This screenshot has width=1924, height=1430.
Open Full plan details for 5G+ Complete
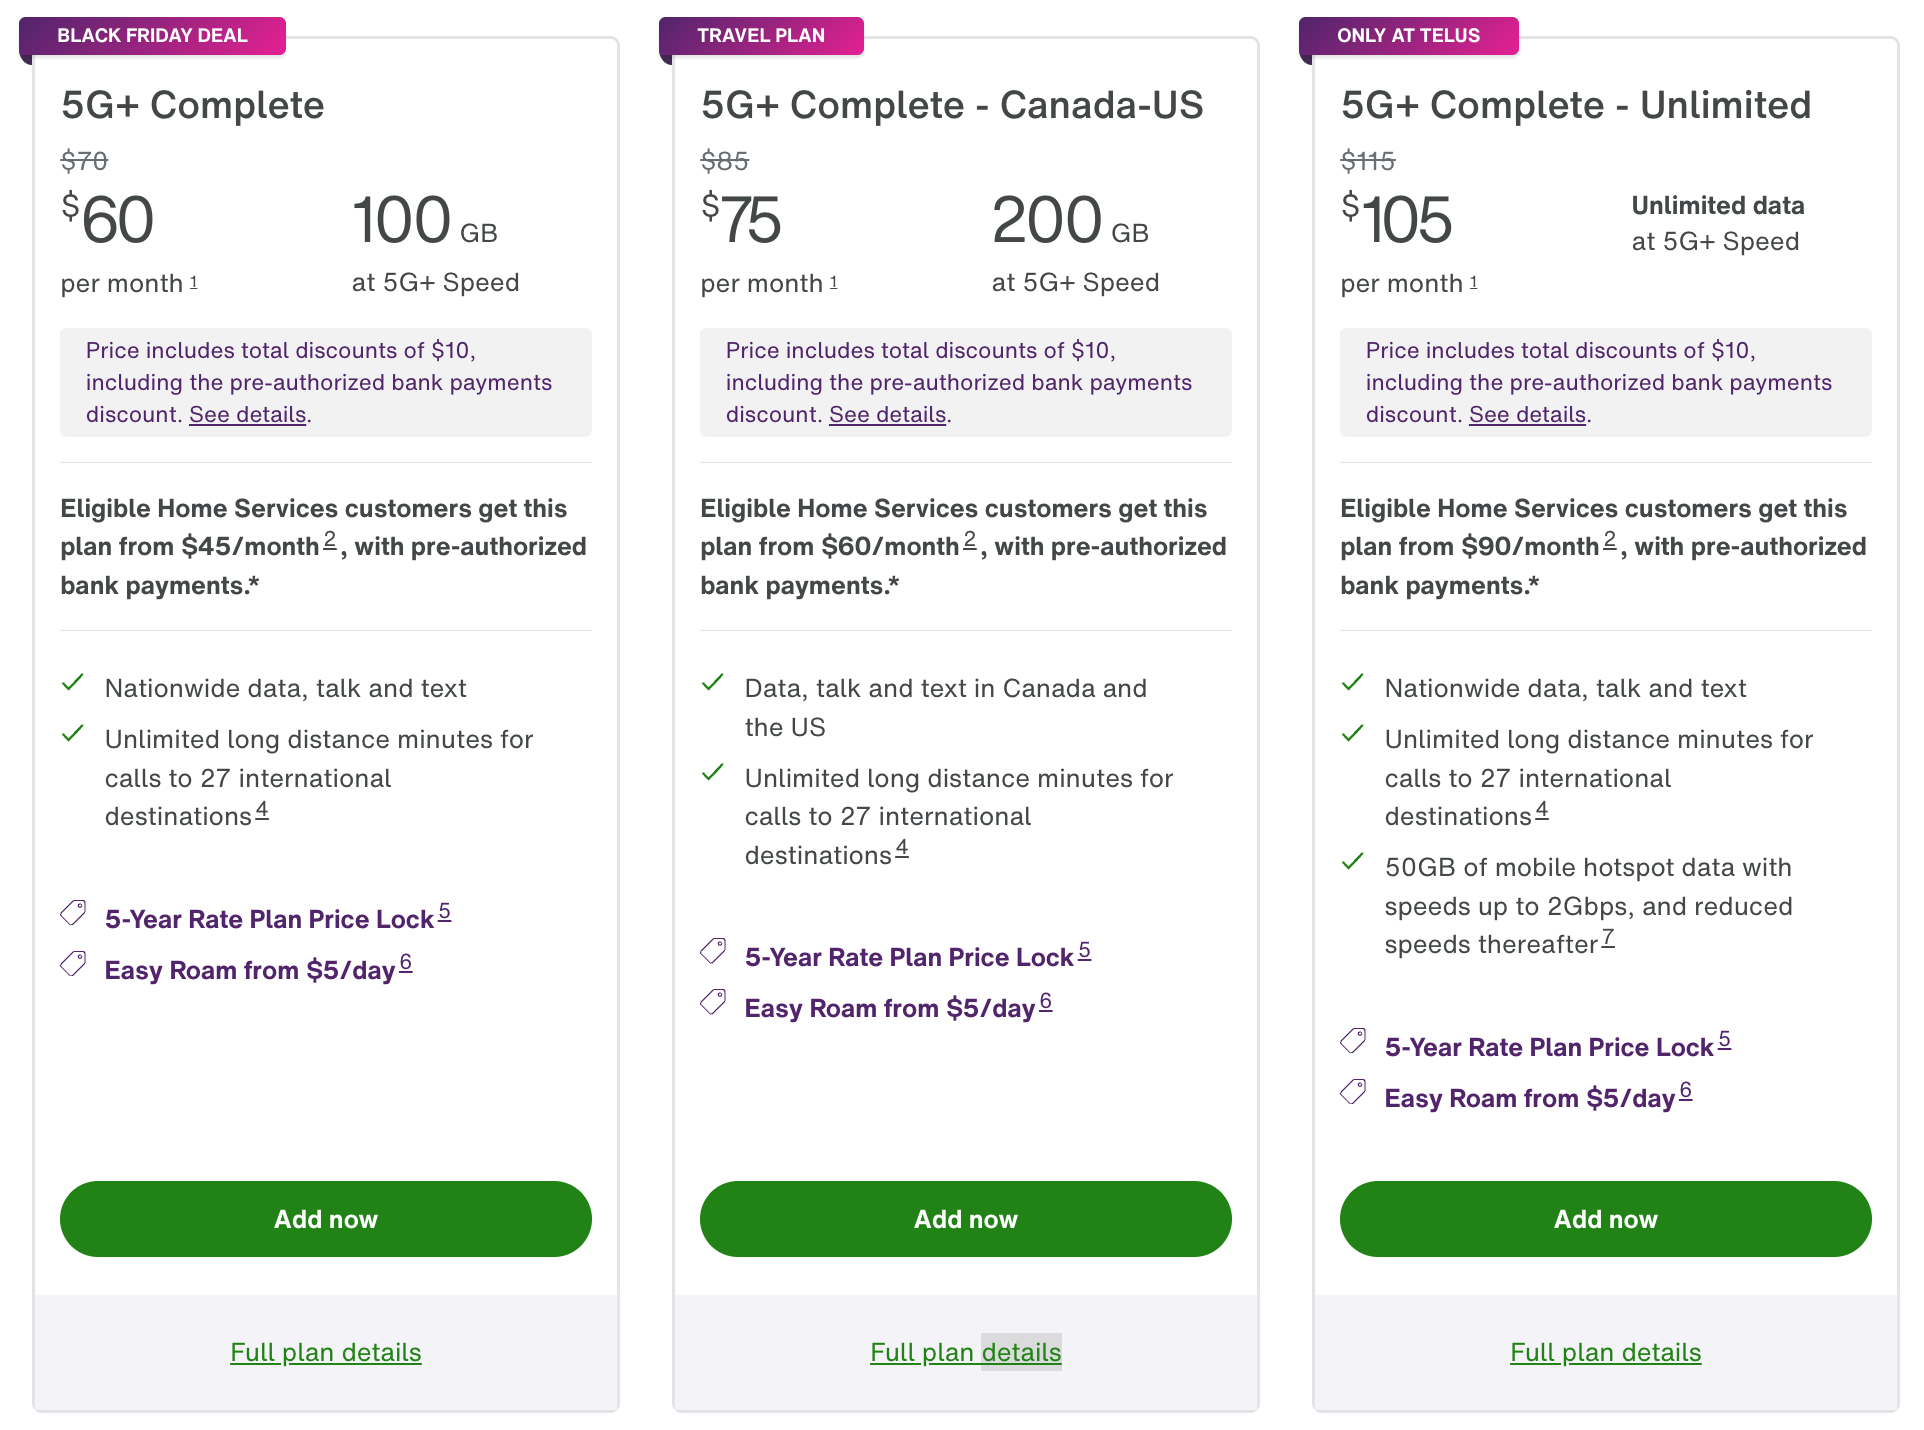tap(326, 1352)
